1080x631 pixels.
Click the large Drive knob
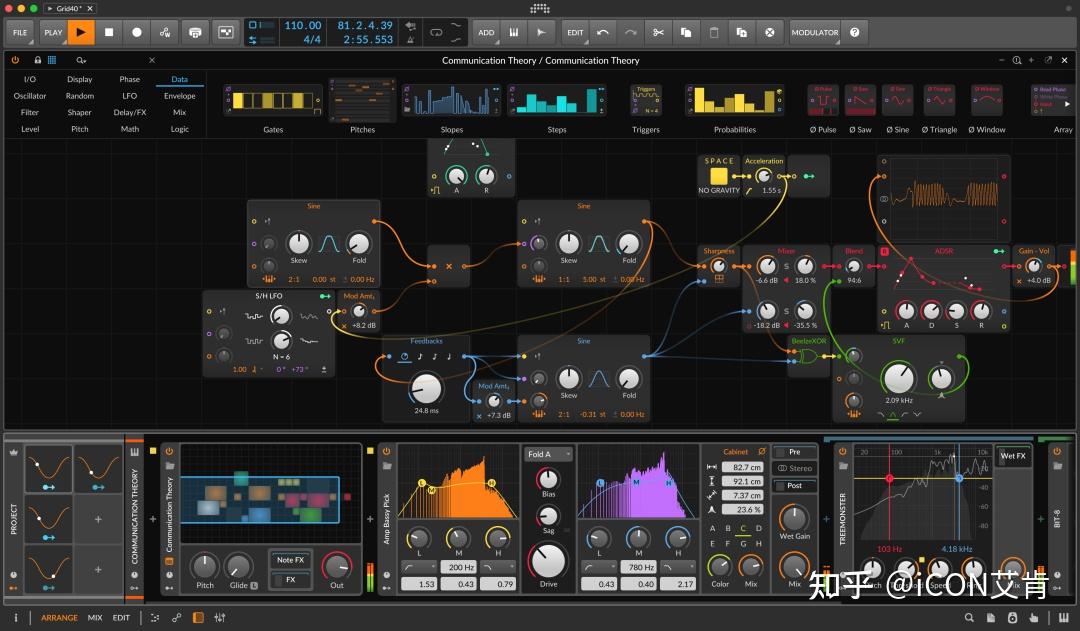point(548,561)
